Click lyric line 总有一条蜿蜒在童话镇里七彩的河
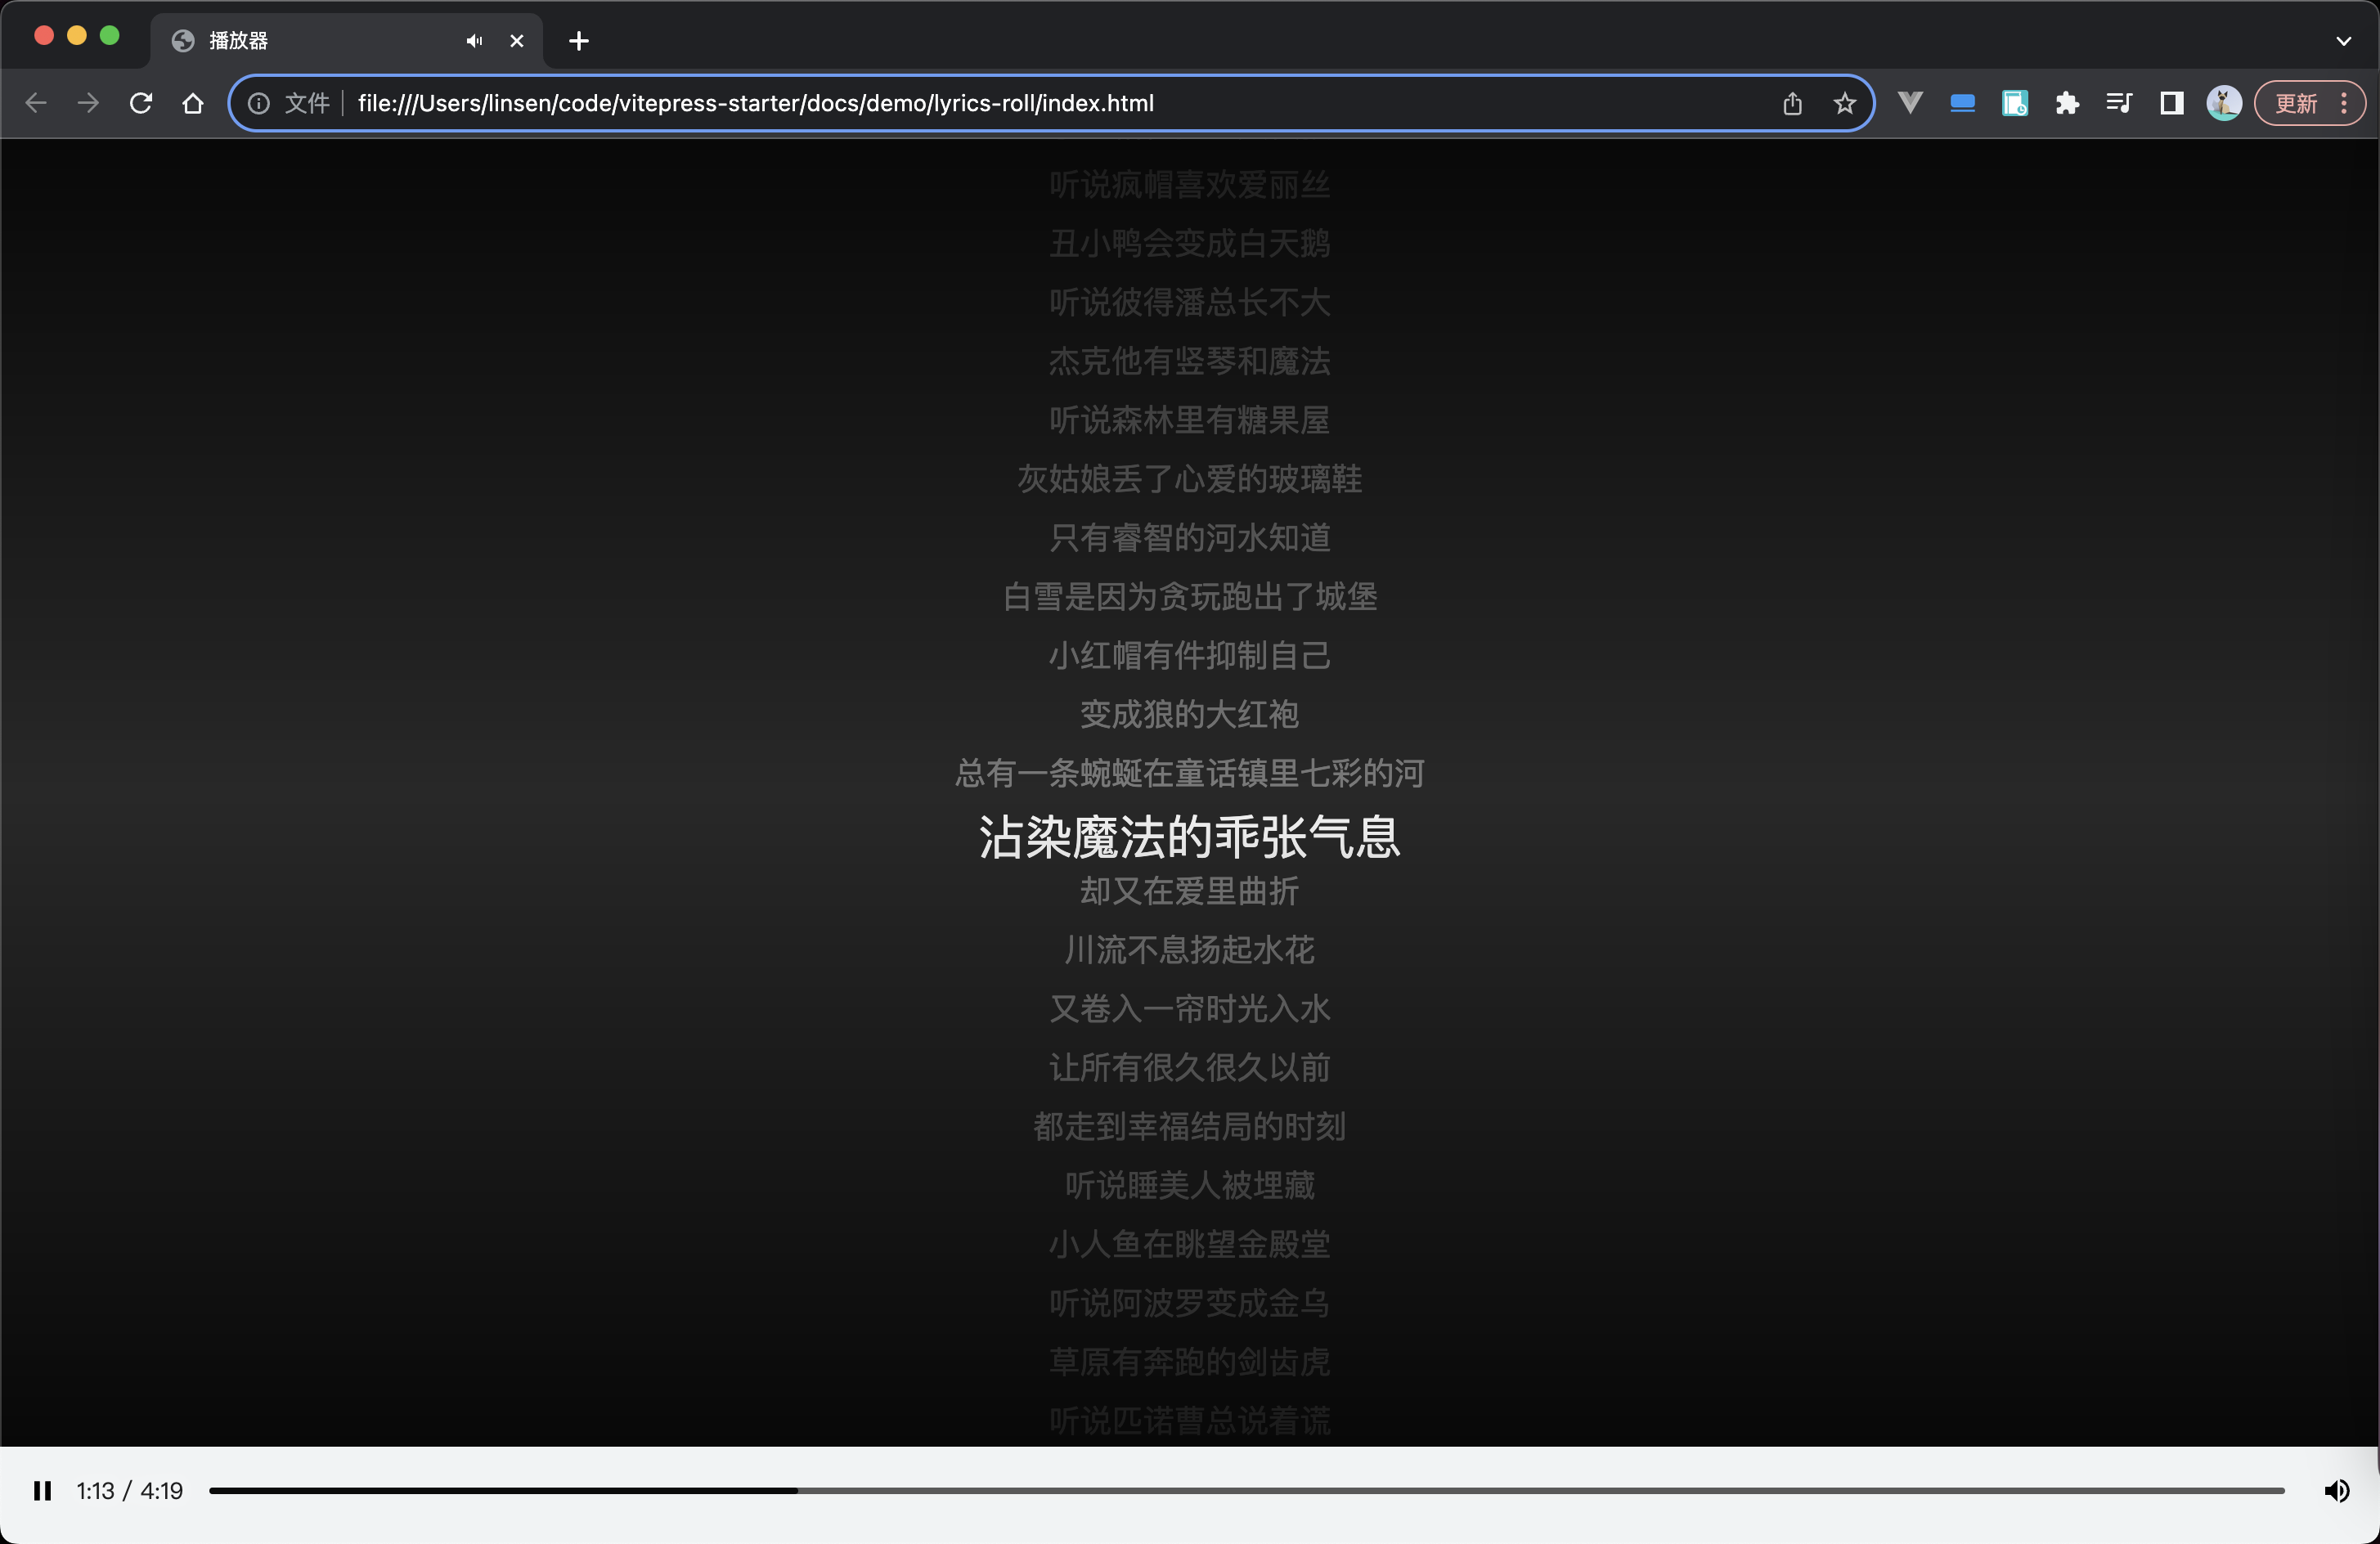This screenshot has height=1544, width=2380. click(x=1189, y=773)
